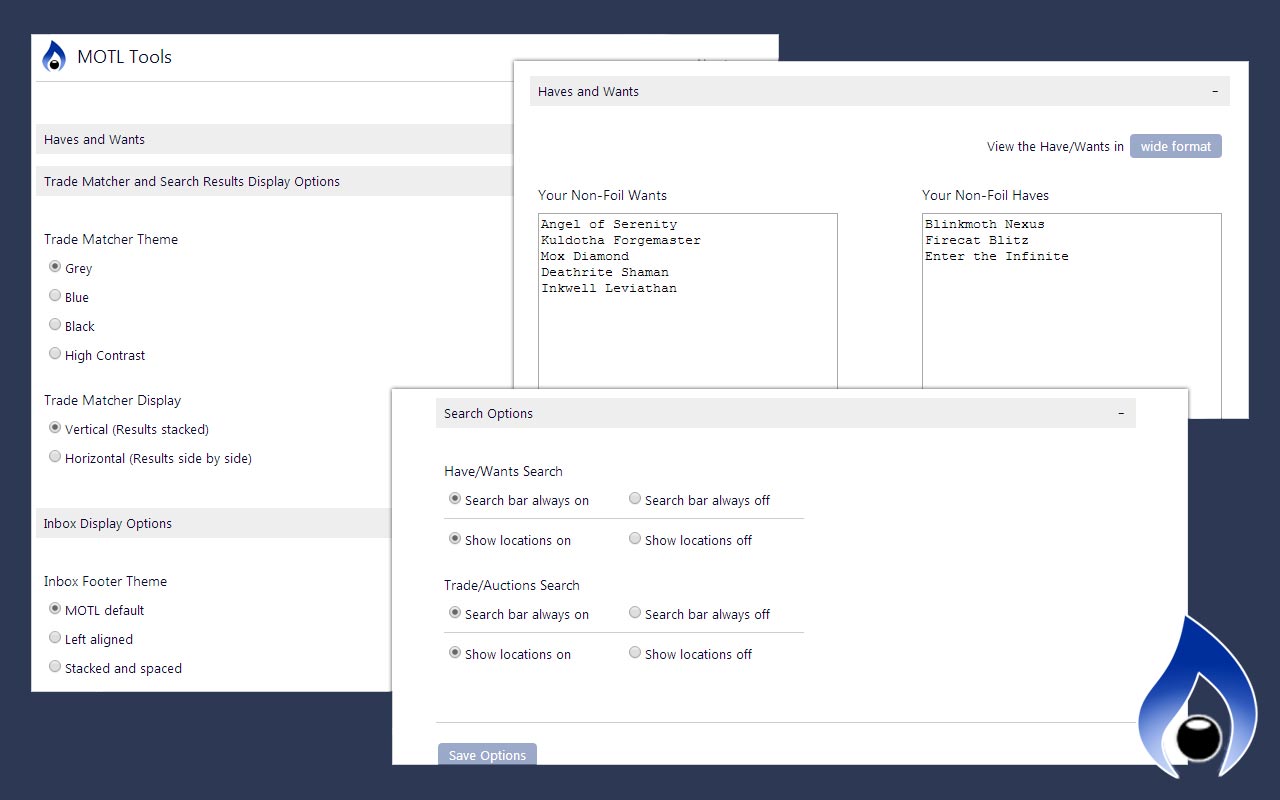
Task: Set Have/Wants Search bar always off
Action: click(x=635, y=499)
